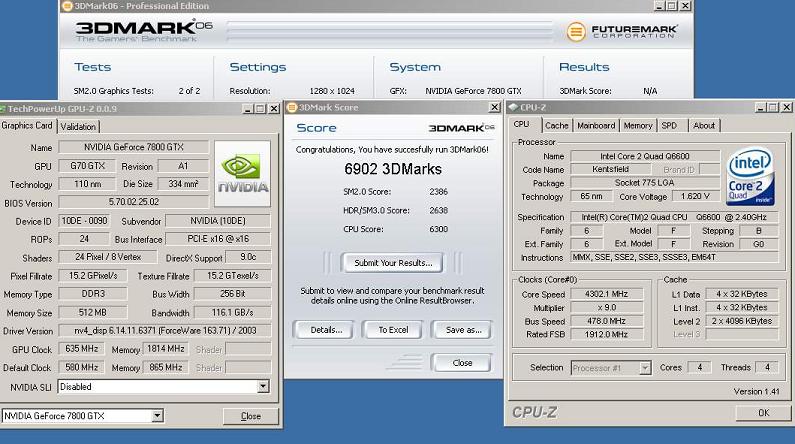Viewport: 795px width, 444px height.
Task: Click the Memory Type DDR3 field
Action: coord(93,294)
